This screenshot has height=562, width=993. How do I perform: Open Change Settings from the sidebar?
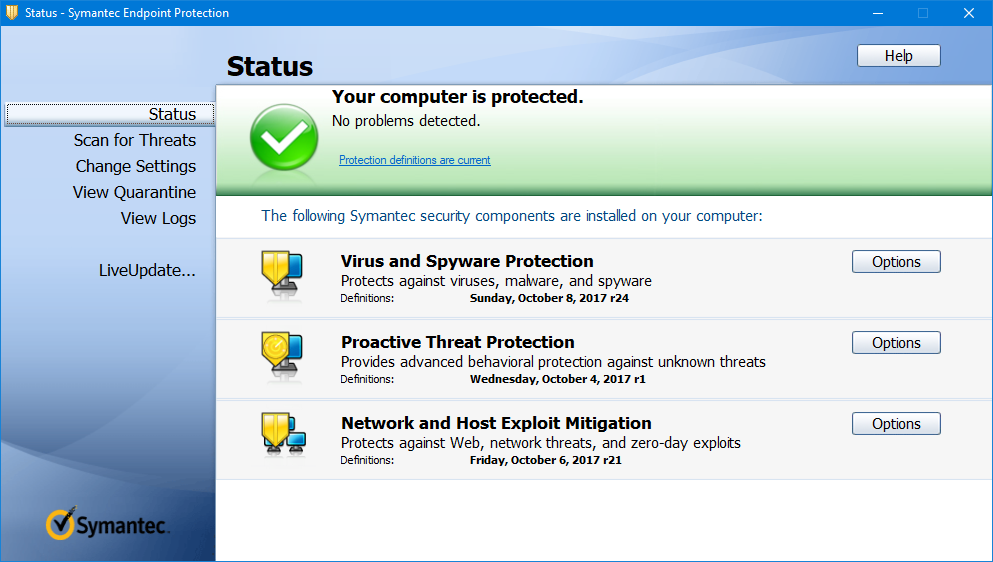(136, 166)
